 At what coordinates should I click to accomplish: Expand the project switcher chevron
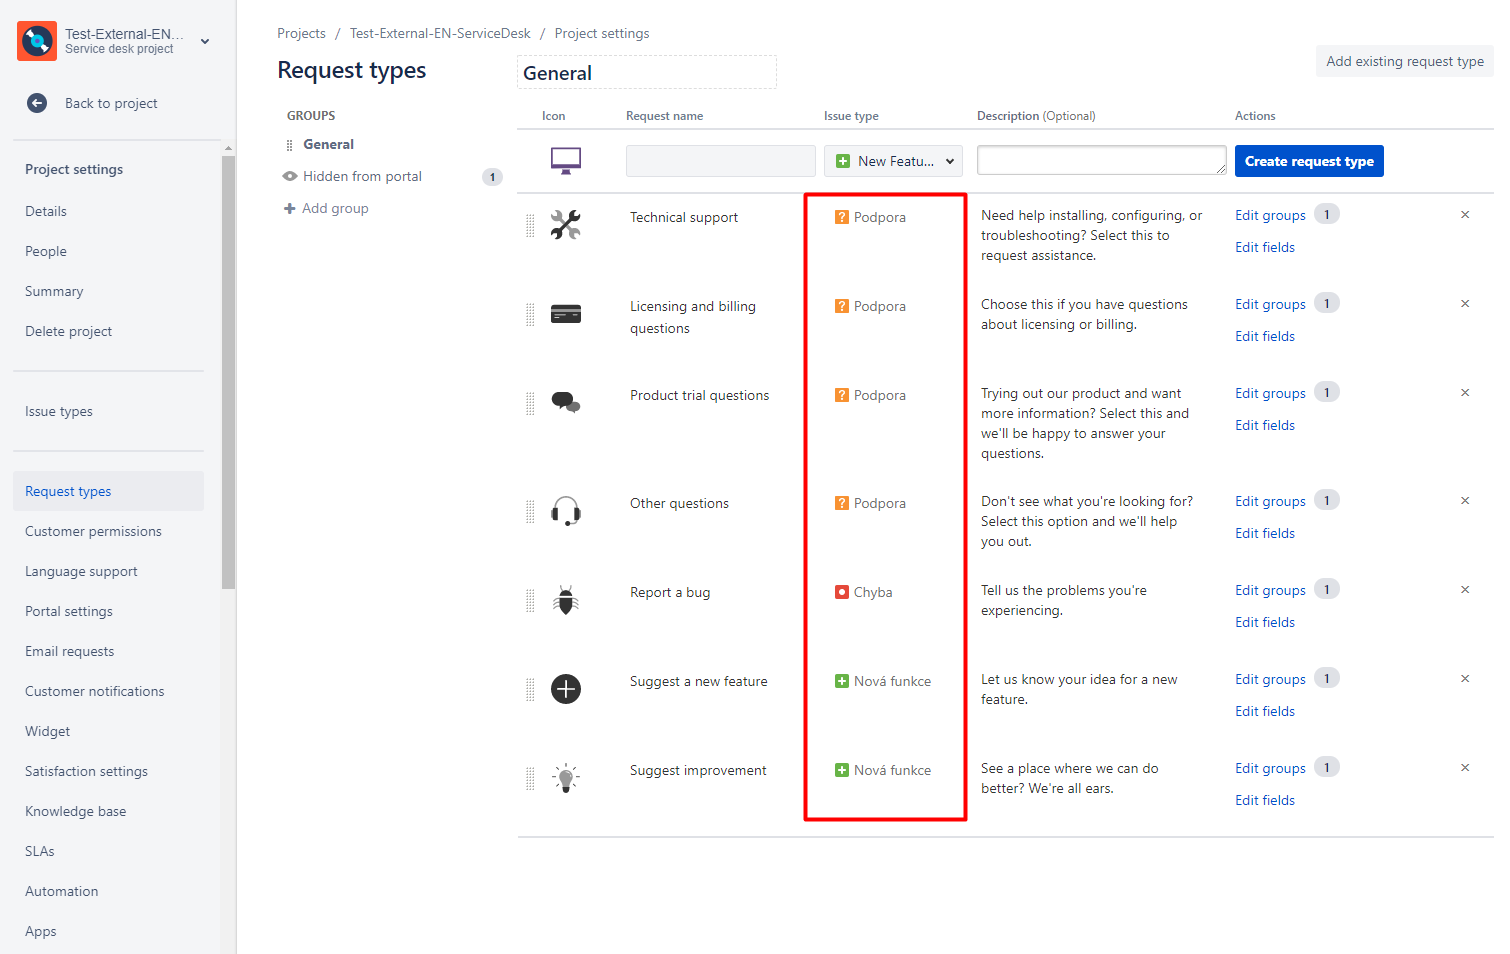point(205,41)
